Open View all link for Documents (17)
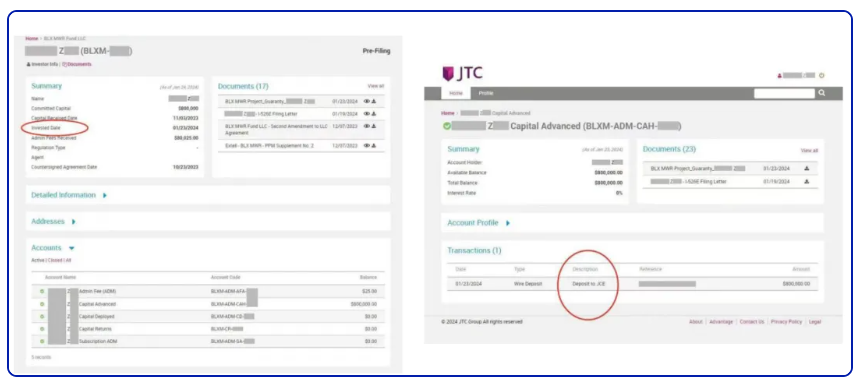This screenshot has width=862, height=389. 376,86
